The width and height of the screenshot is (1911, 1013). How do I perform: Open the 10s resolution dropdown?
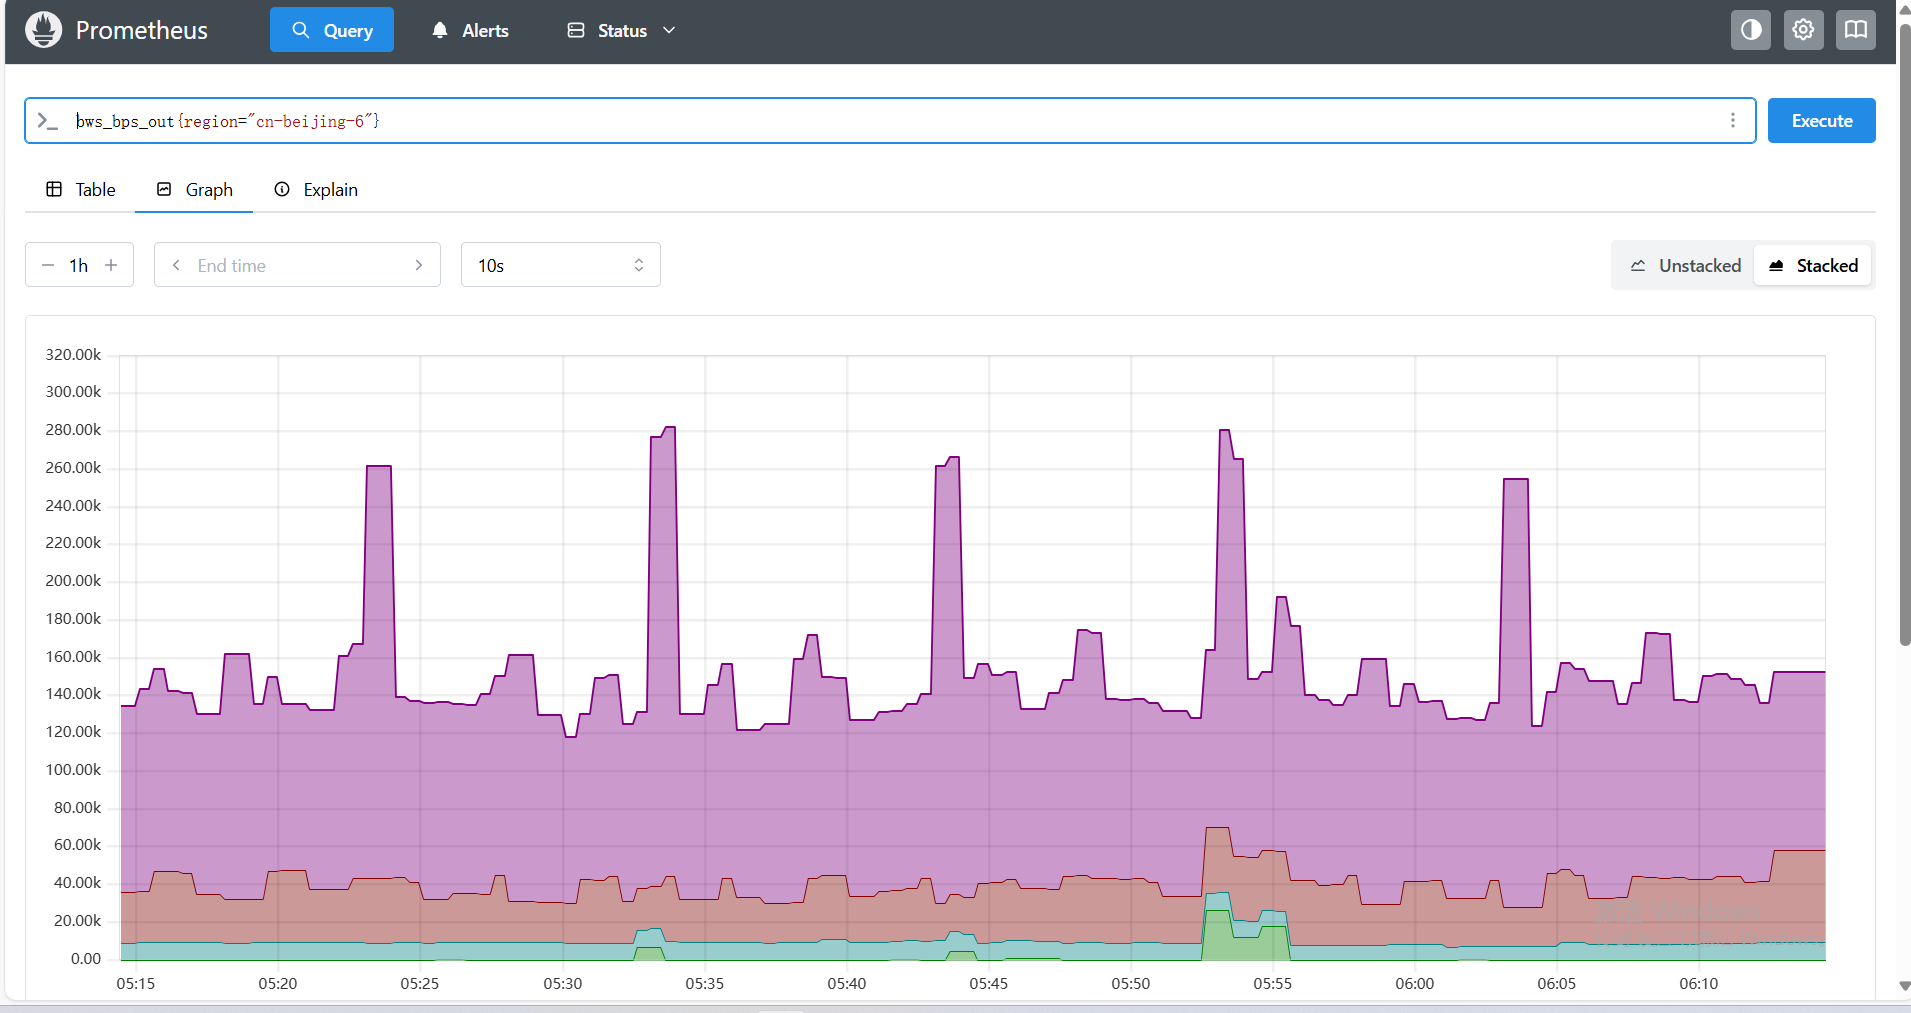tap(560, 265)
